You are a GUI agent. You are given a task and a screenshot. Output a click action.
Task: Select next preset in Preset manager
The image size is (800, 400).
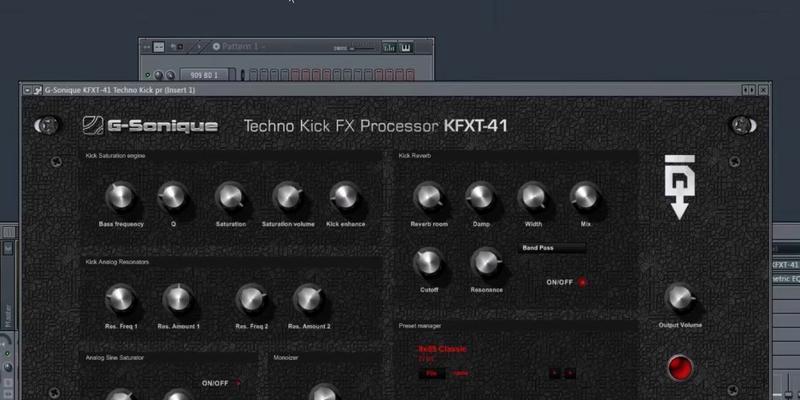coord(570,373)
